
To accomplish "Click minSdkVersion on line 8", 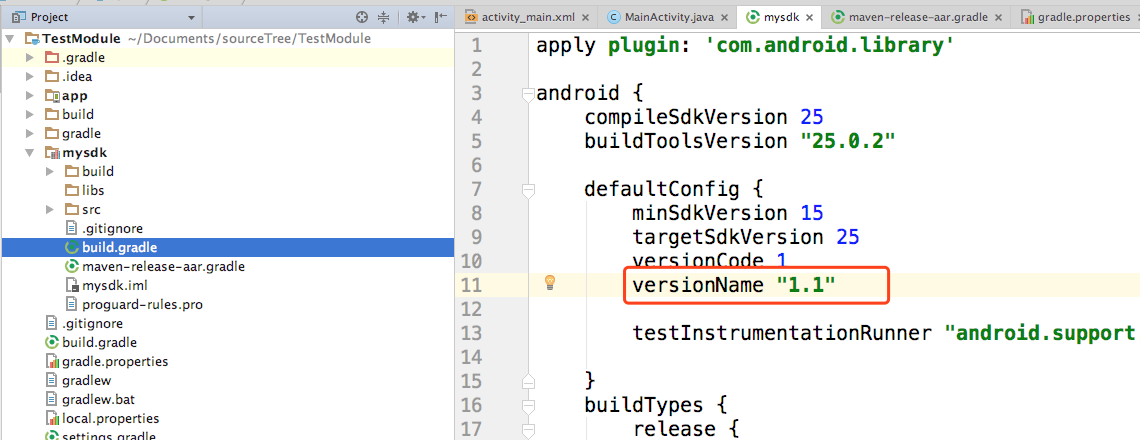I will tap(710, 213).
